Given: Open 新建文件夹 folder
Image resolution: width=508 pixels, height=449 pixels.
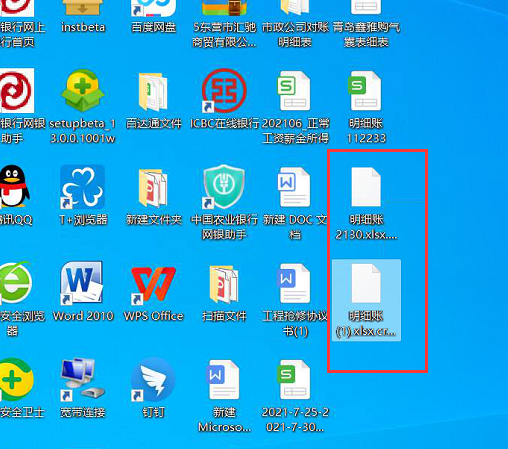Looking at the screenshot, I should tap(153, 188).
